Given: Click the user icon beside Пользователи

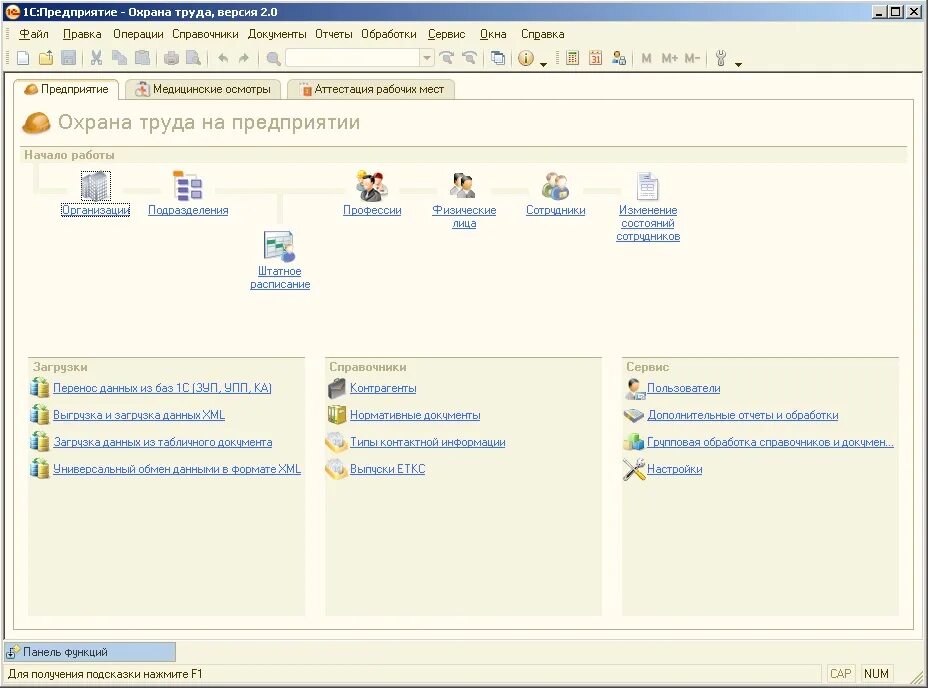Looking at the screenshot, I should pyautogui.click(x=634, y=388).
